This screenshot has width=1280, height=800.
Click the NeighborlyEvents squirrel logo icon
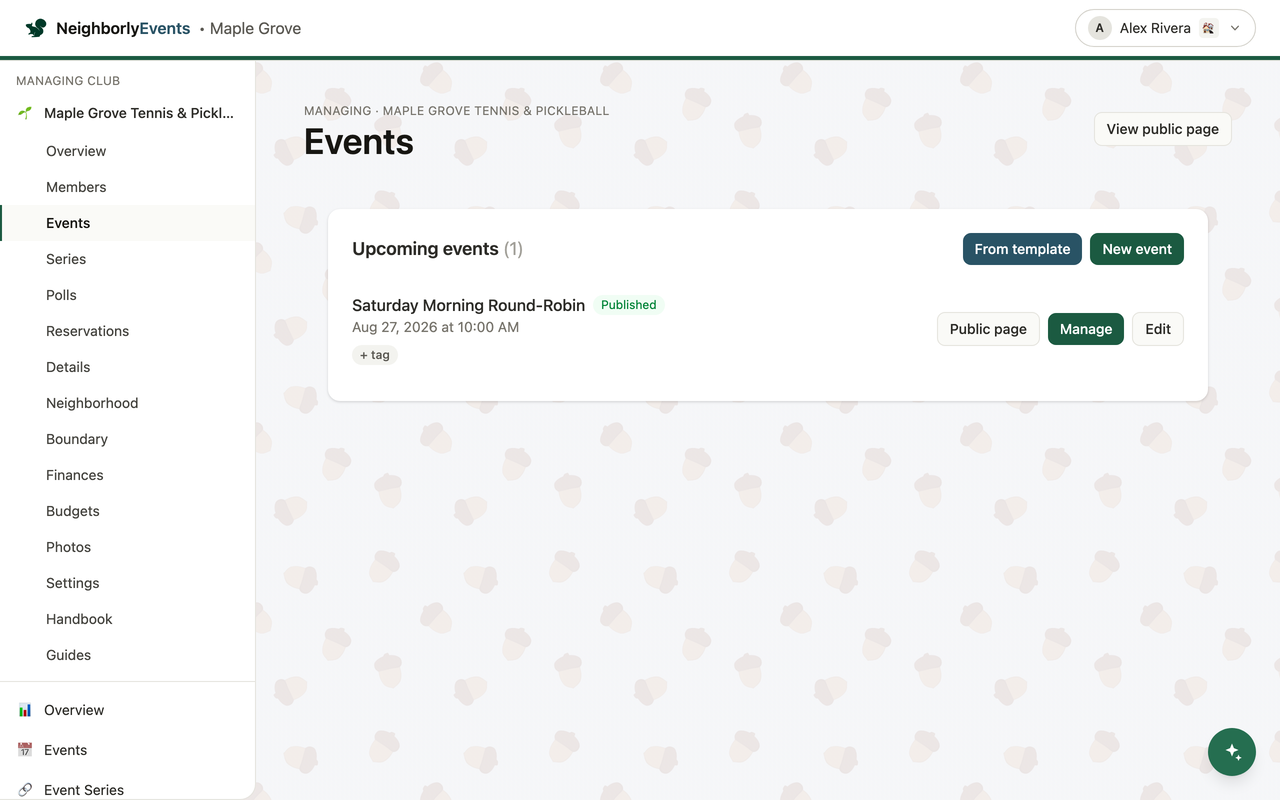[36, 28]
